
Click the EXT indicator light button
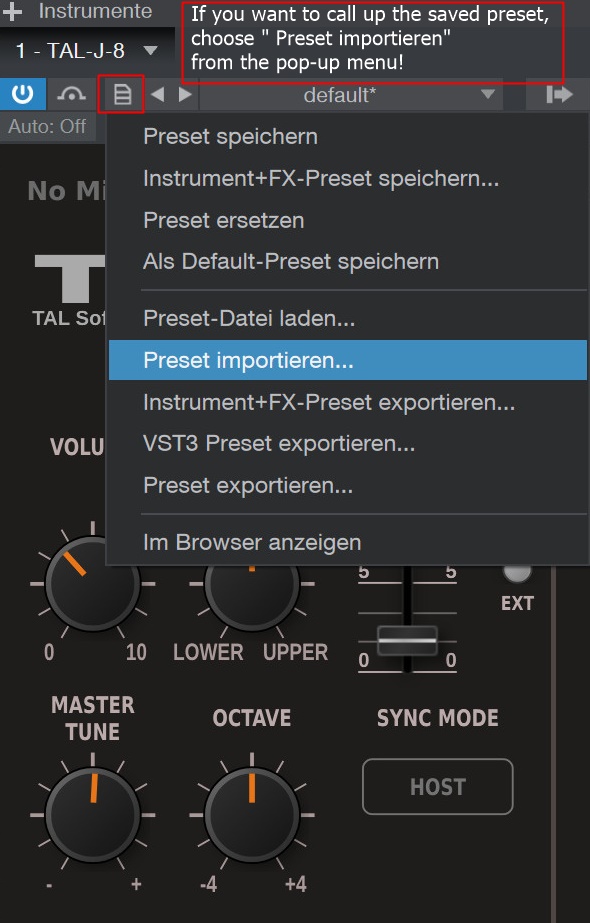tap(517, 572)
